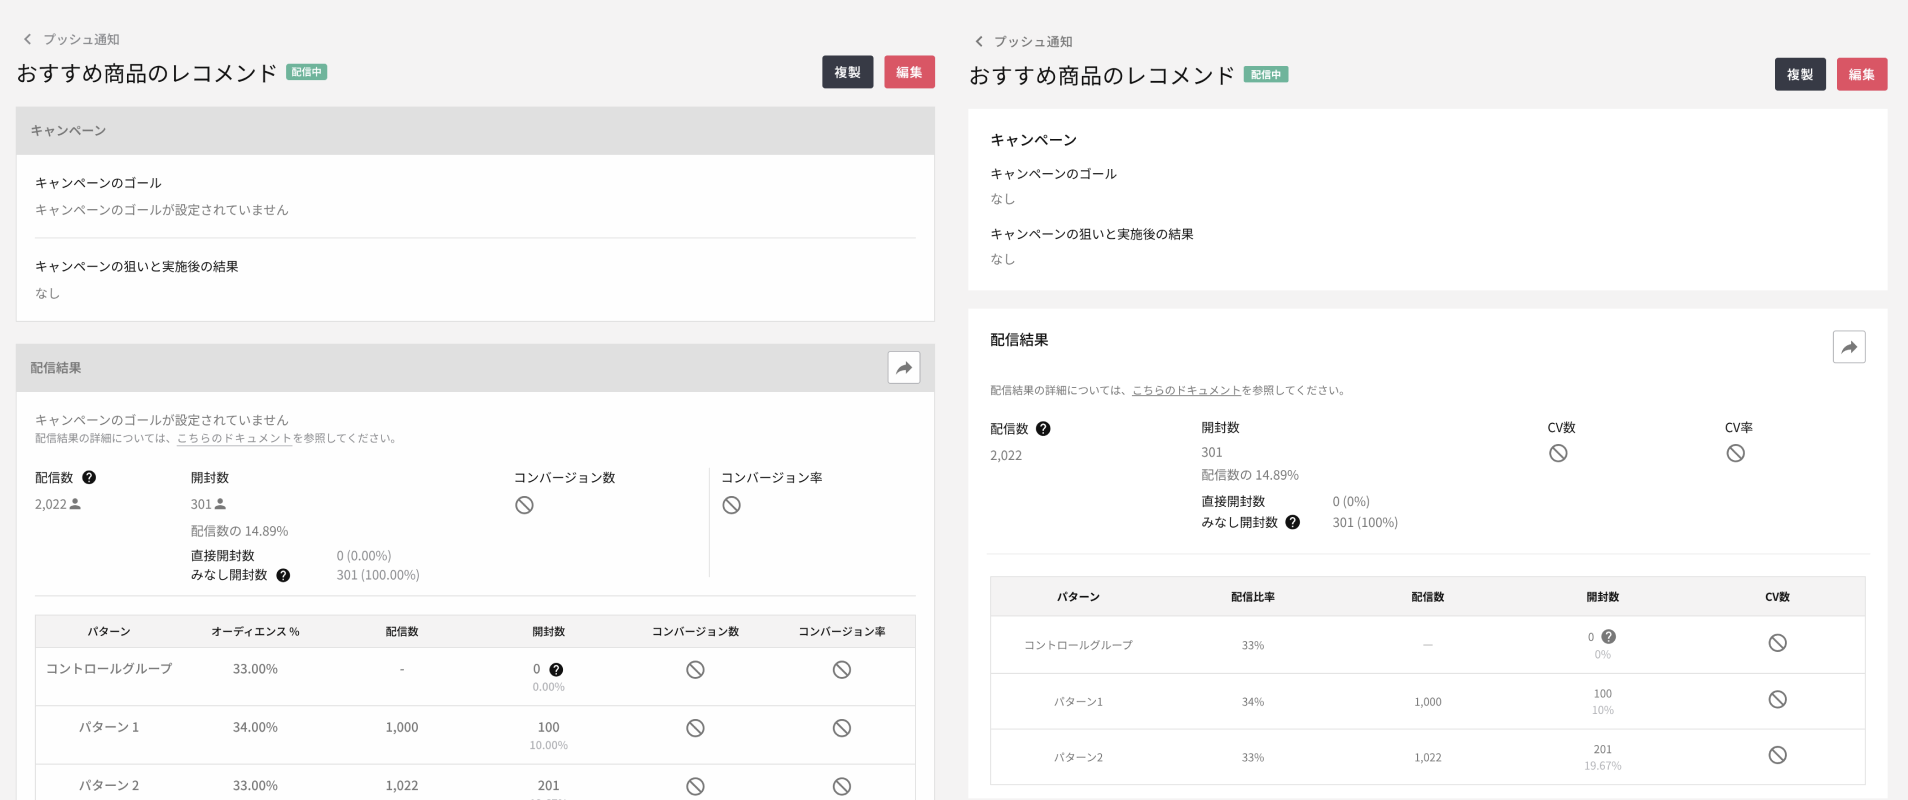The height and width of the screenshot is (800, 1908).
Task: Go back via プッシュ通知 text in the right panel
Action: [1033, 41]
